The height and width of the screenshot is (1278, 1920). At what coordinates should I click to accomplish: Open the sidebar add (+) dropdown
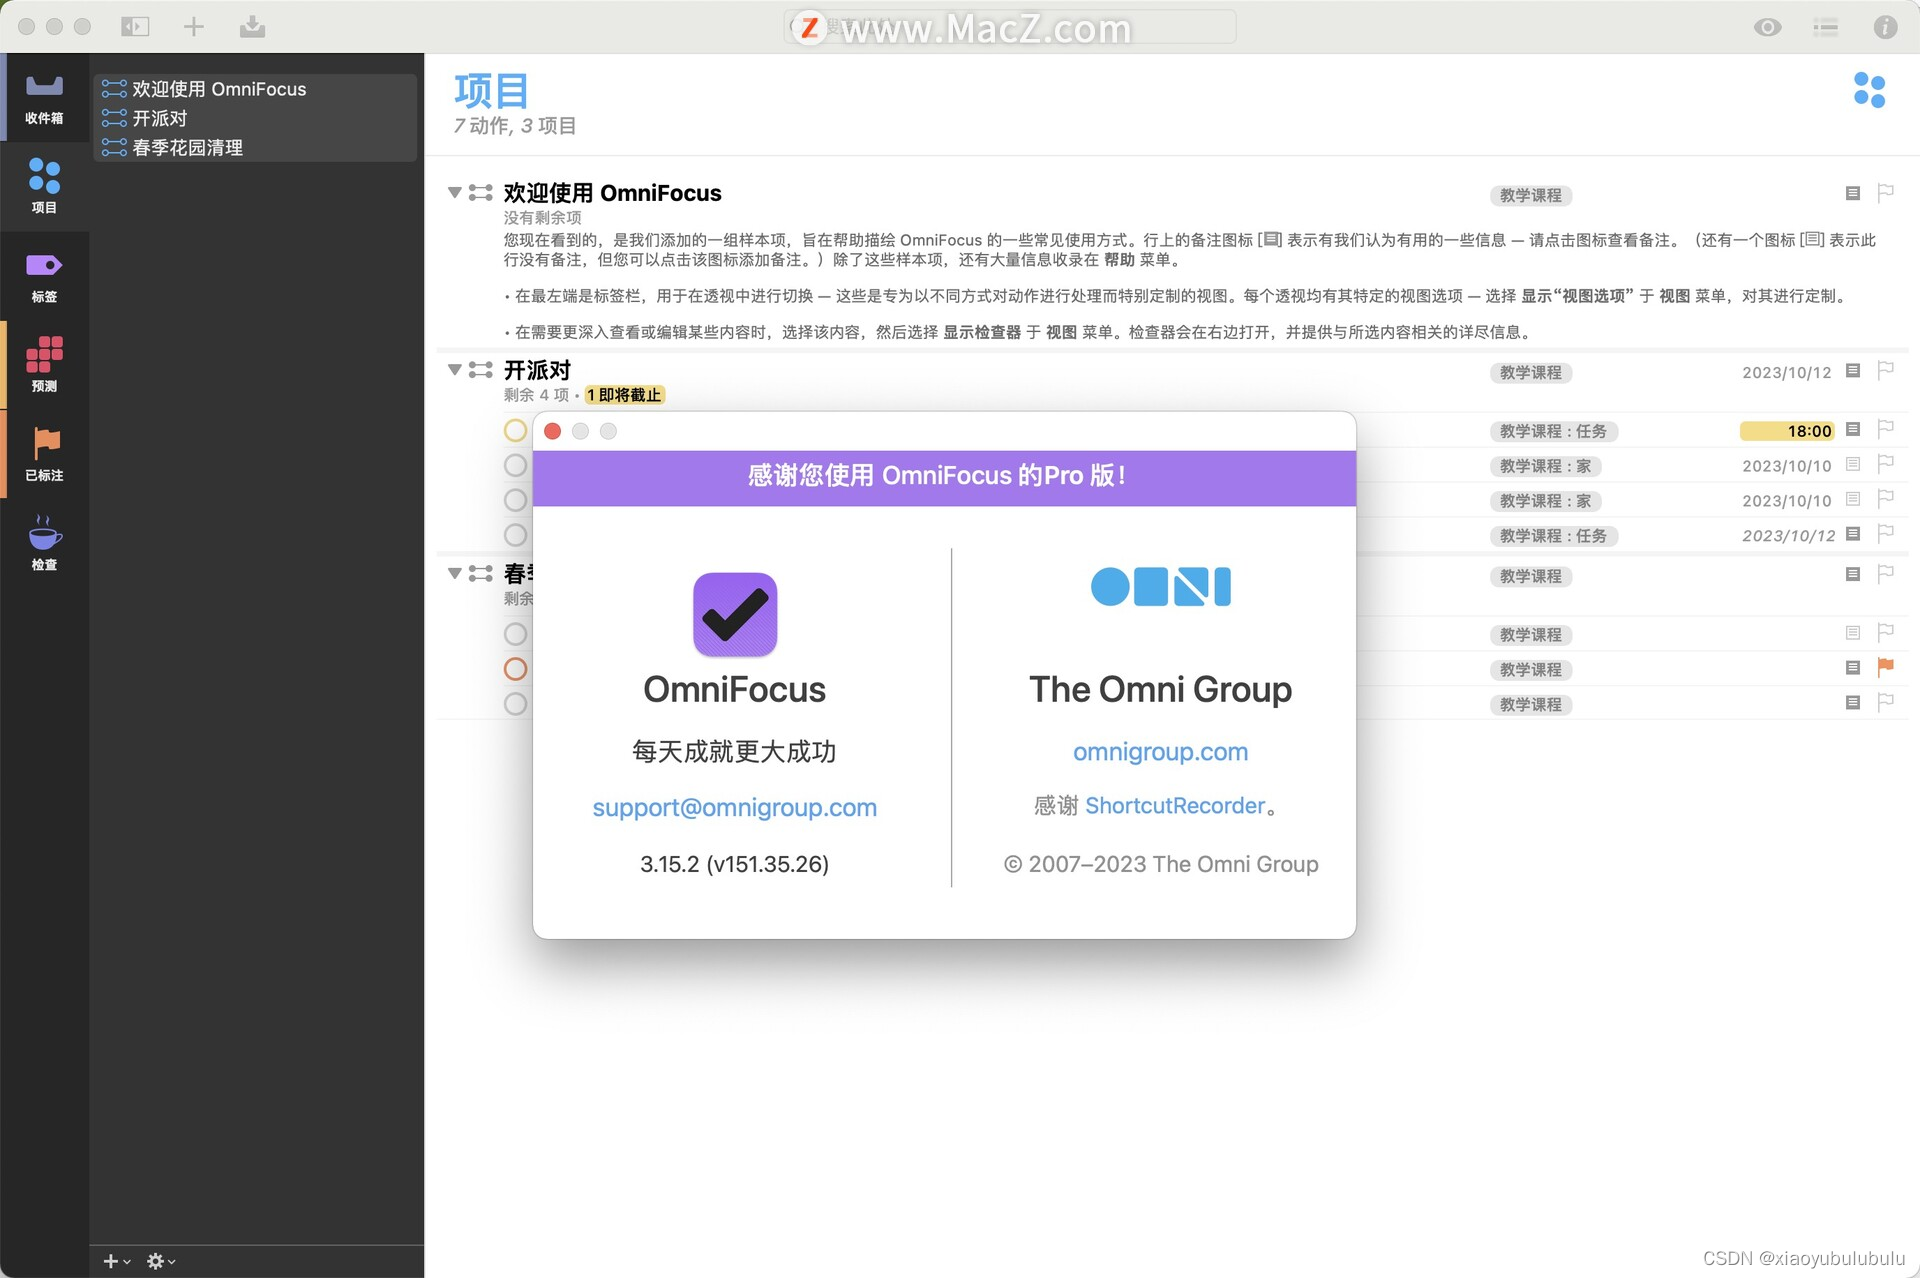(x=116, y=1261)
